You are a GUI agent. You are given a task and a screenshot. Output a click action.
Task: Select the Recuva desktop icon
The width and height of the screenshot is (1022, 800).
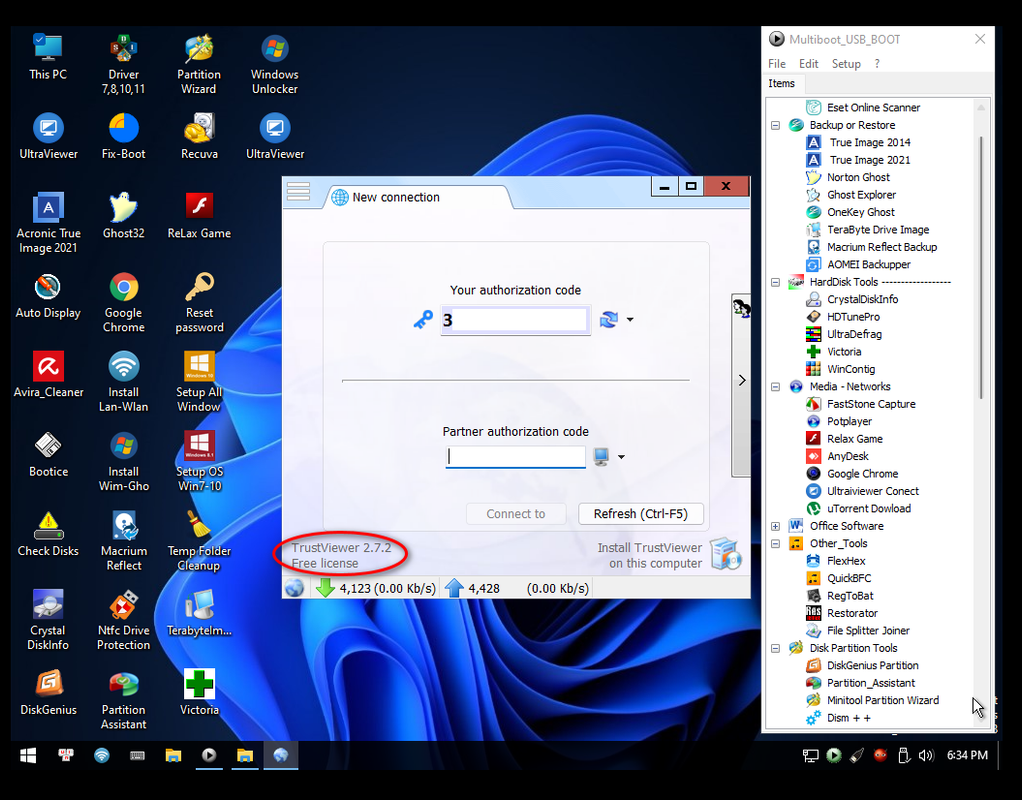[199, 136]
